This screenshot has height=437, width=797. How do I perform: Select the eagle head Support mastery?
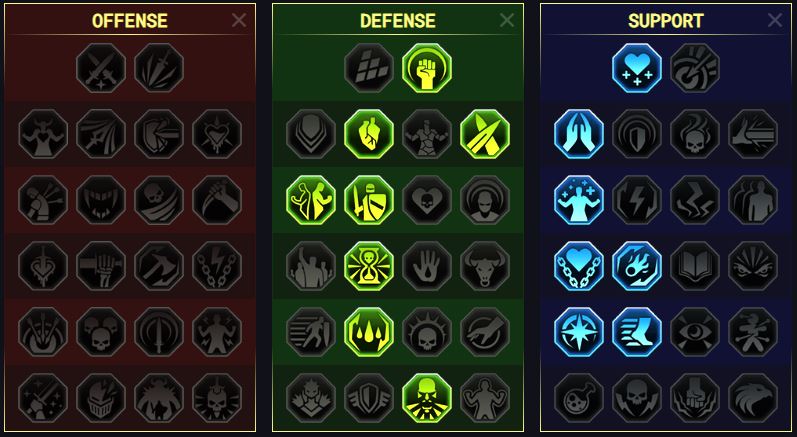[x=753, y=398]
